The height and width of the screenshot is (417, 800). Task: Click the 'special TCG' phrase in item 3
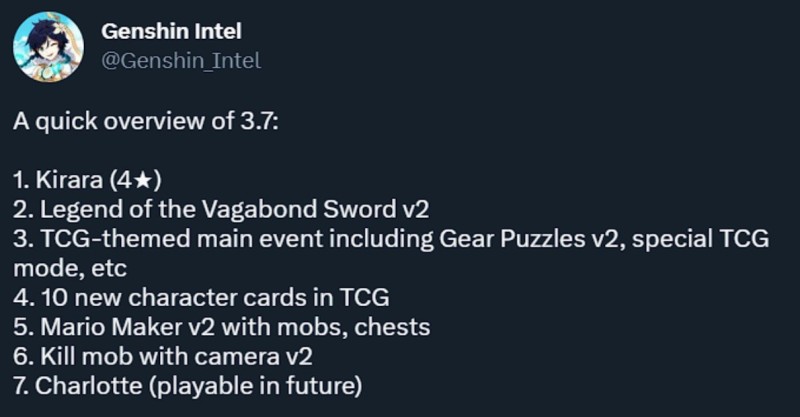[x=700, y=239]
